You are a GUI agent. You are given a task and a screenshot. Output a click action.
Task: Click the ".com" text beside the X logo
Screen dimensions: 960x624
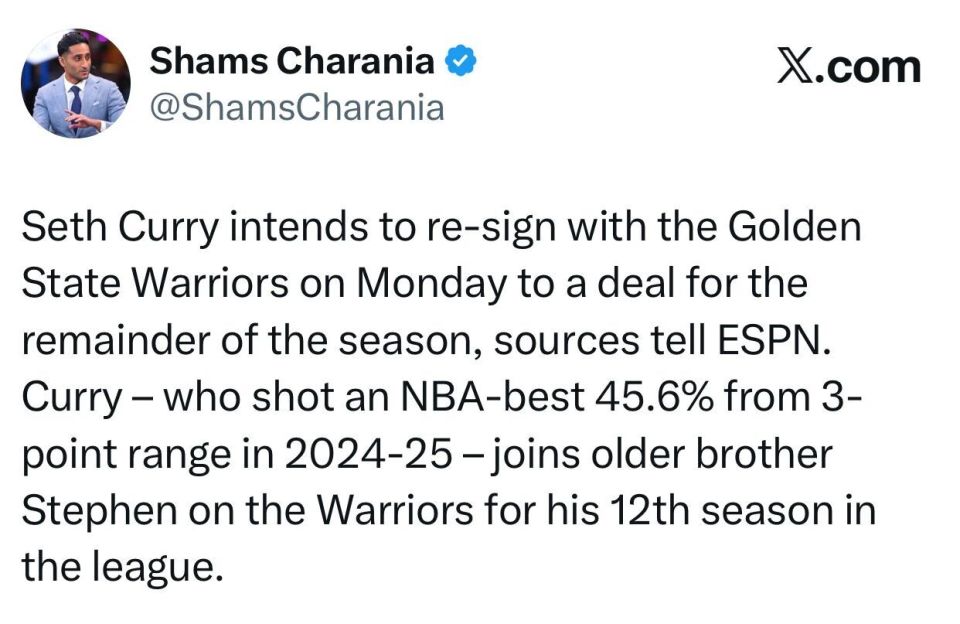pos(871,66)
